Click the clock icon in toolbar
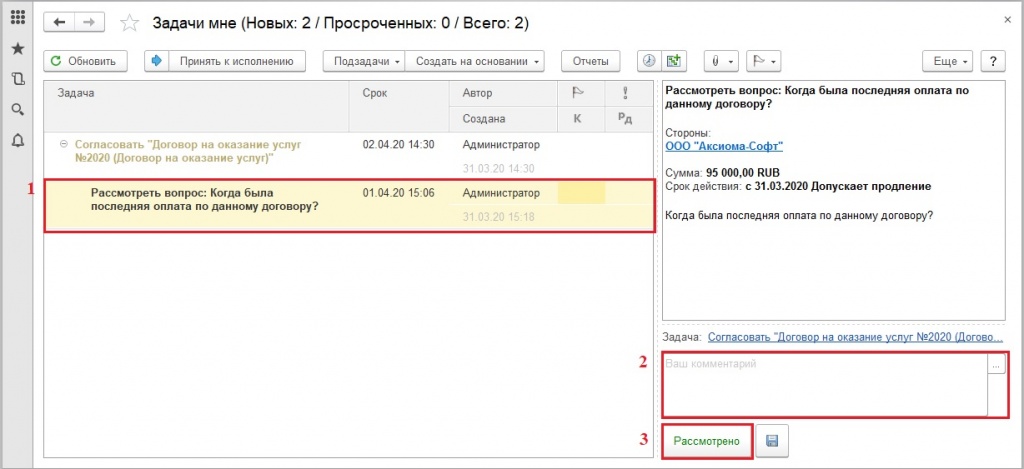The width and height of the screenshot is (1024, 469). tap(649, 61)
